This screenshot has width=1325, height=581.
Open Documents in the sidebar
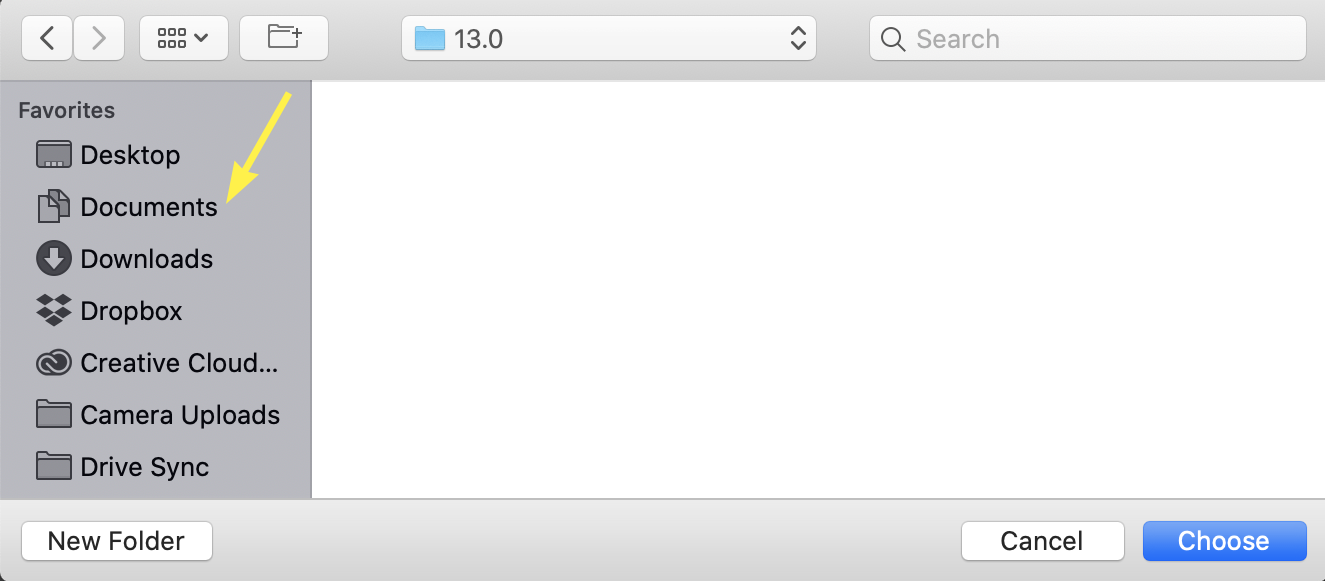156,207
